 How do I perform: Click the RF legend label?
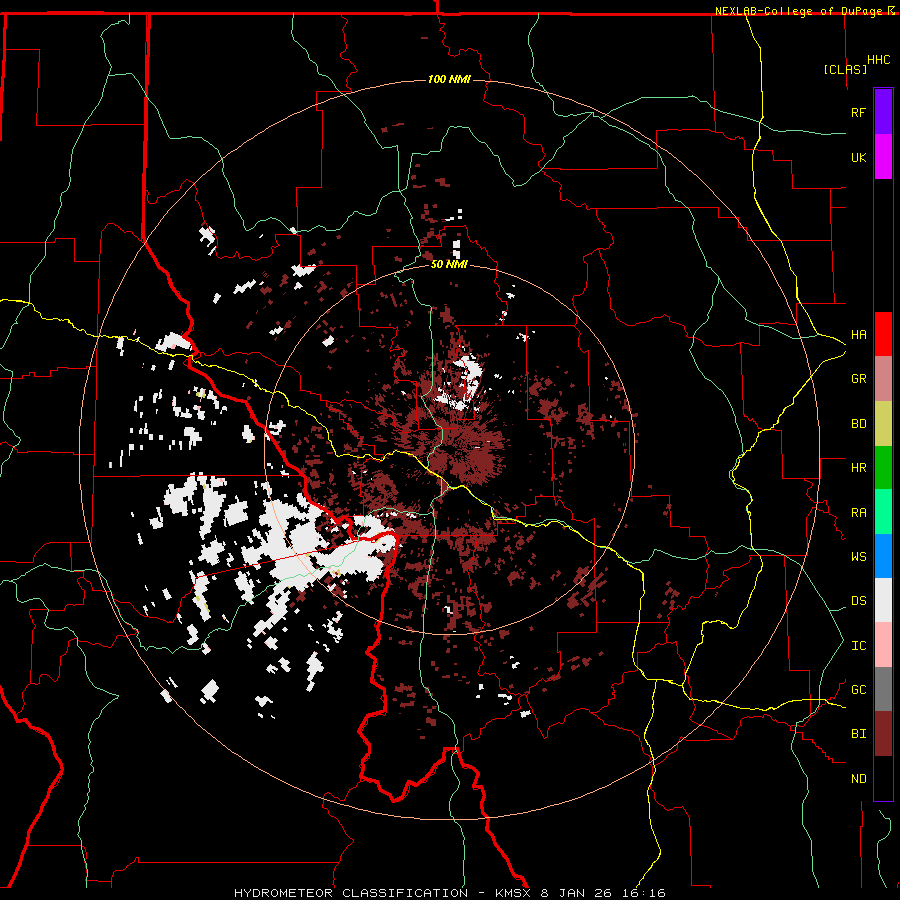point(858,112)
